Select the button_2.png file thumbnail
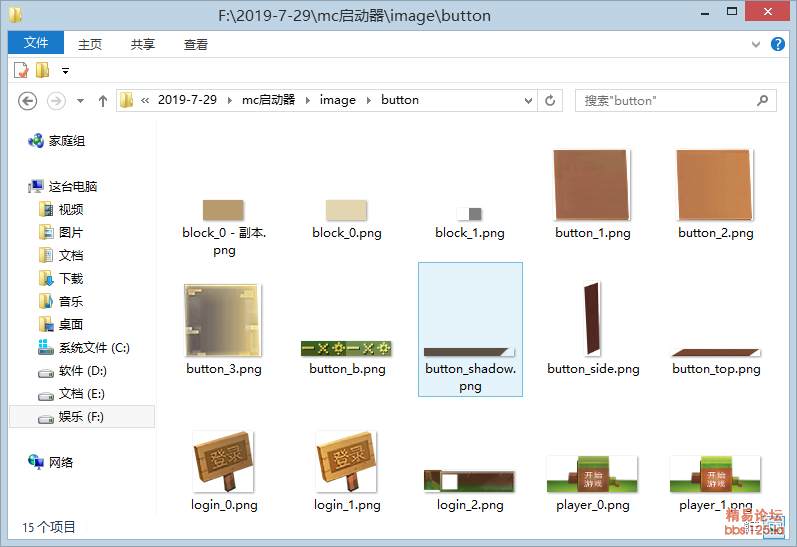This screenshot has width=797, height=547. [x=715, y=185]
